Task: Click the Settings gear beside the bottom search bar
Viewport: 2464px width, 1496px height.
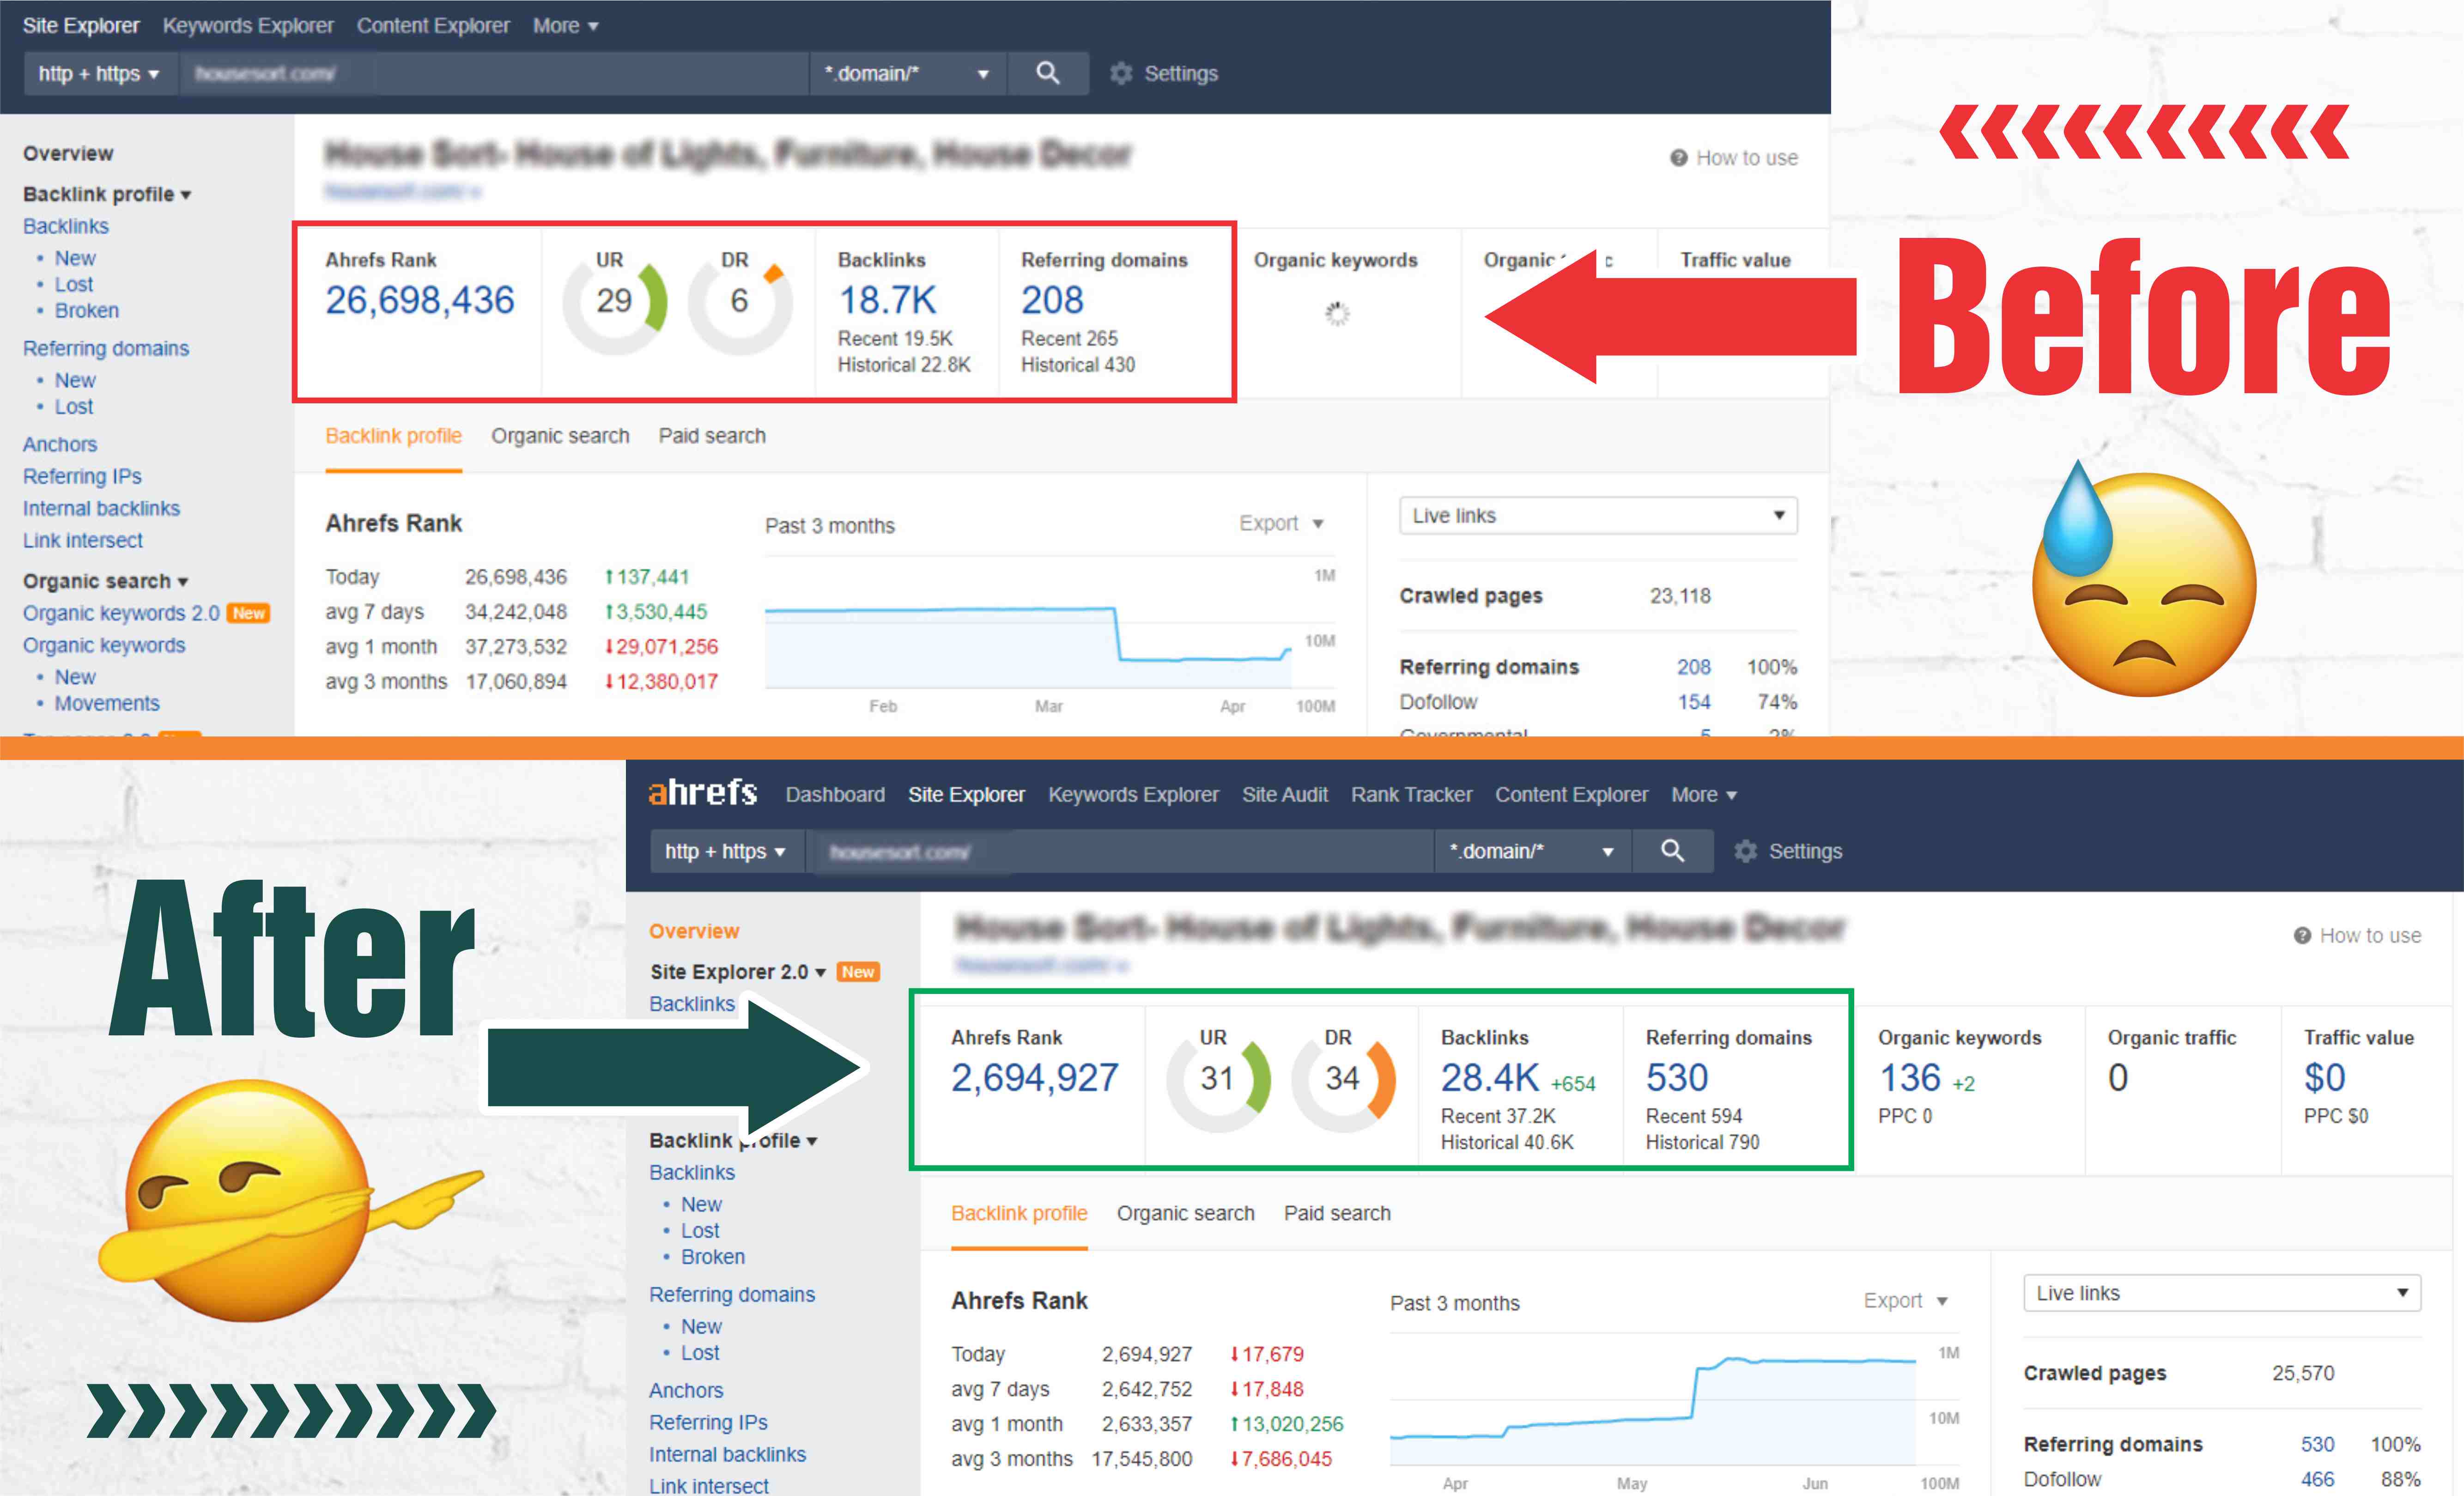Action: tap(1745, 851)
